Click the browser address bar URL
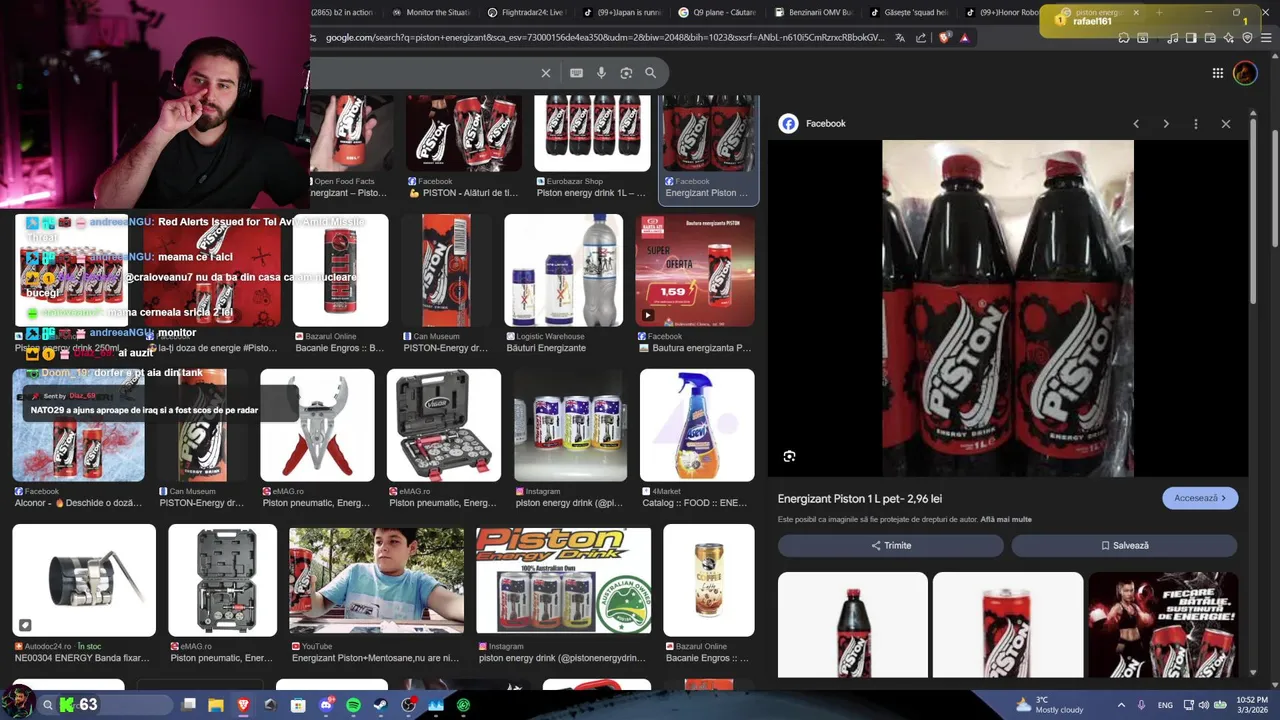The width and height of the screenshot is (1280, 720). [x=605, y=38]
